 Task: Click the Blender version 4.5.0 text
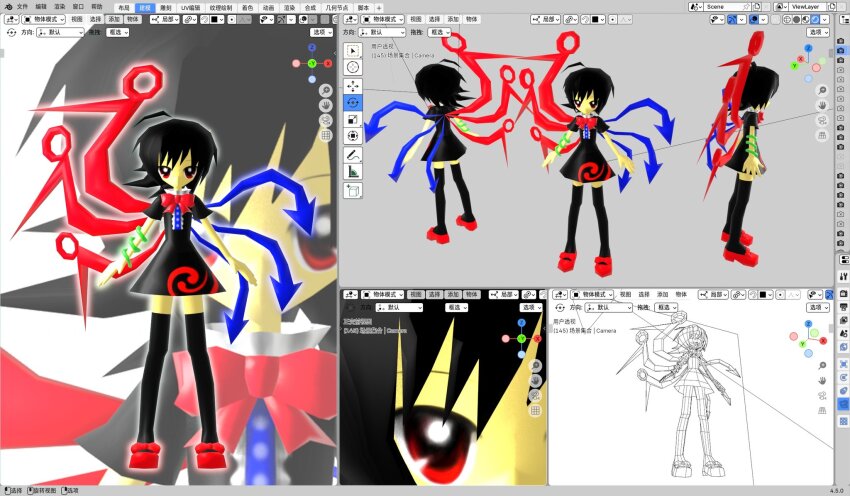[836, 490]
